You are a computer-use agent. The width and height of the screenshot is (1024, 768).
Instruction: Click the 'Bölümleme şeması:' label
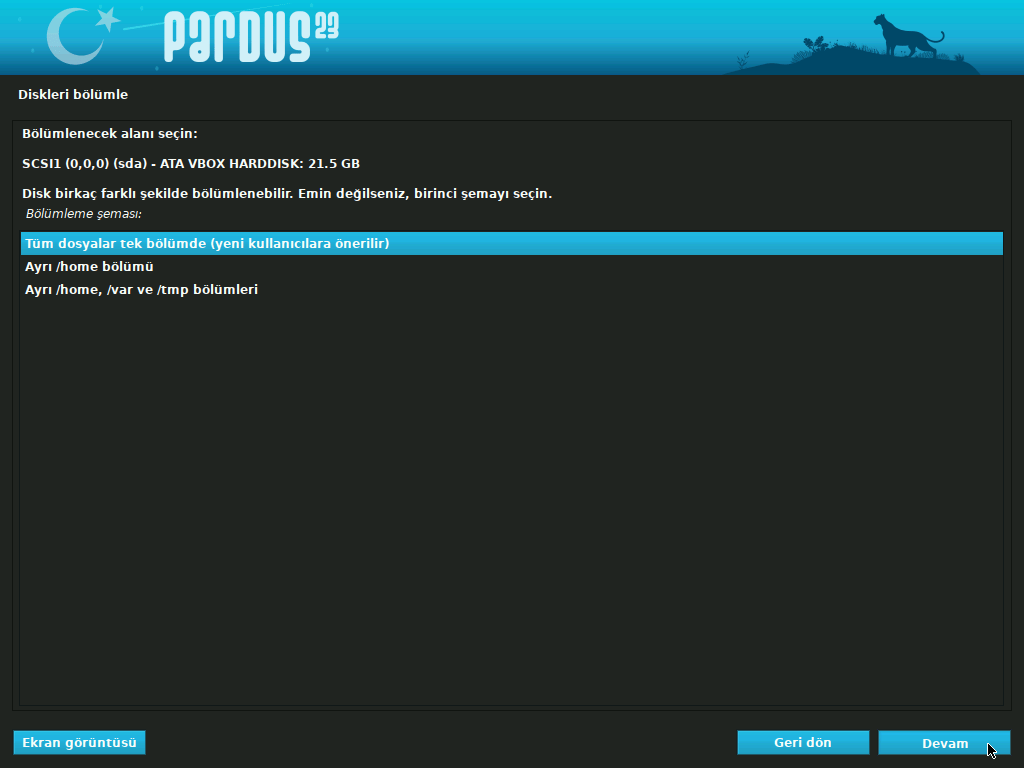(x=84, y=214)
